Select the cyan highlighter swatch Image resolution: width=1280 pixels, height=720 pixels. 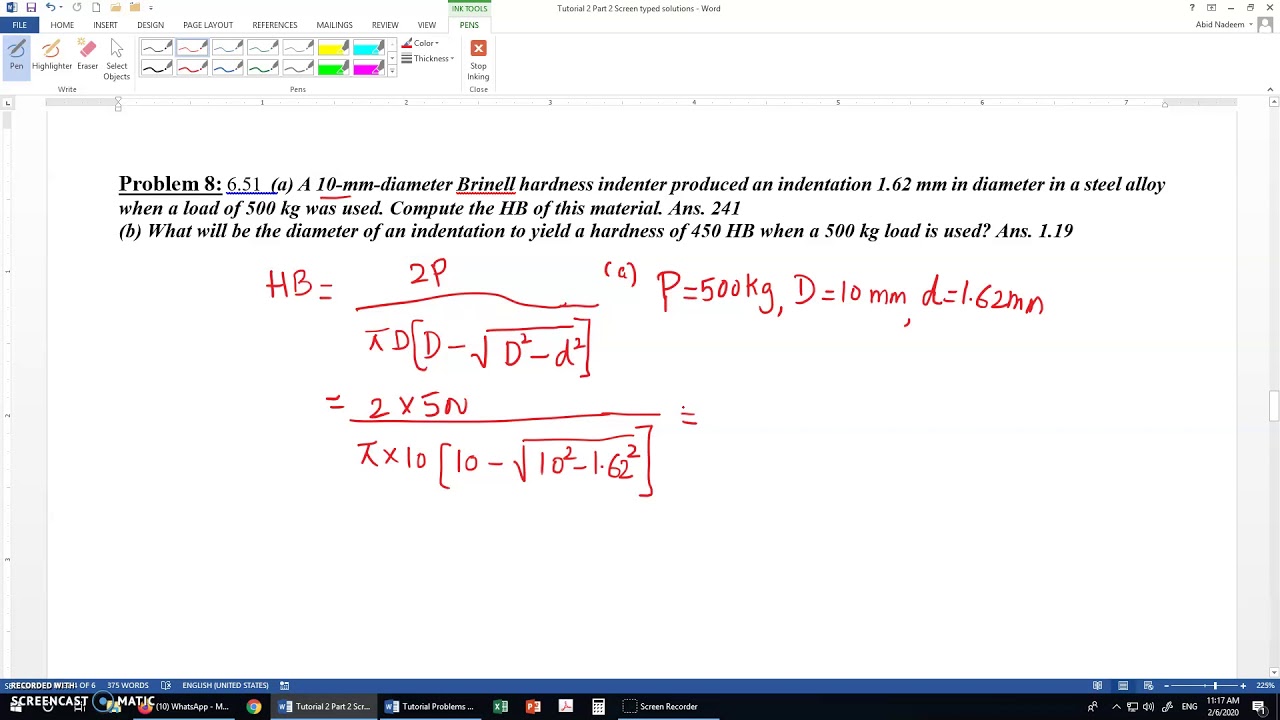coord(368,48)
